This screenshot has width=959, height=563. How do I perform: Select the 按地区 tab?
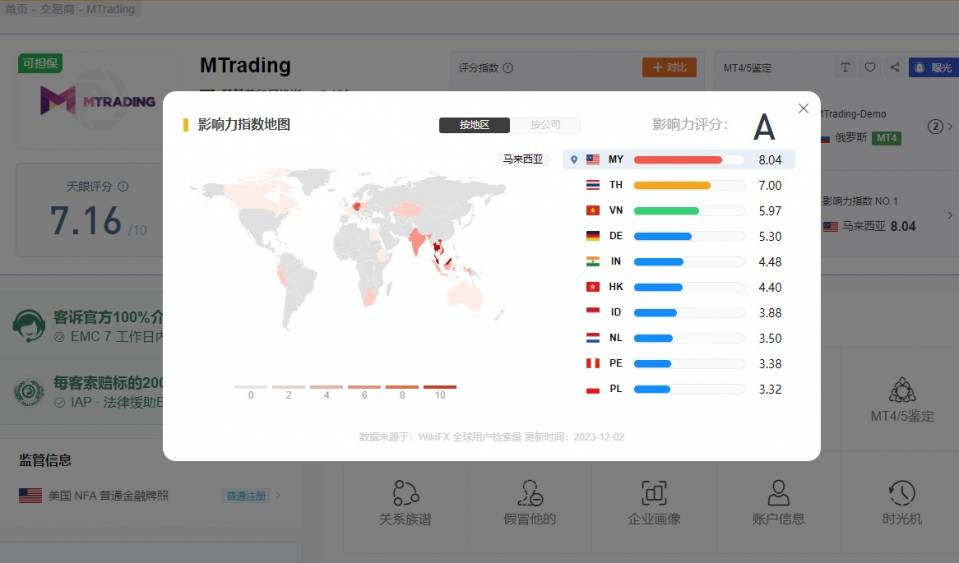pos(474,125)
